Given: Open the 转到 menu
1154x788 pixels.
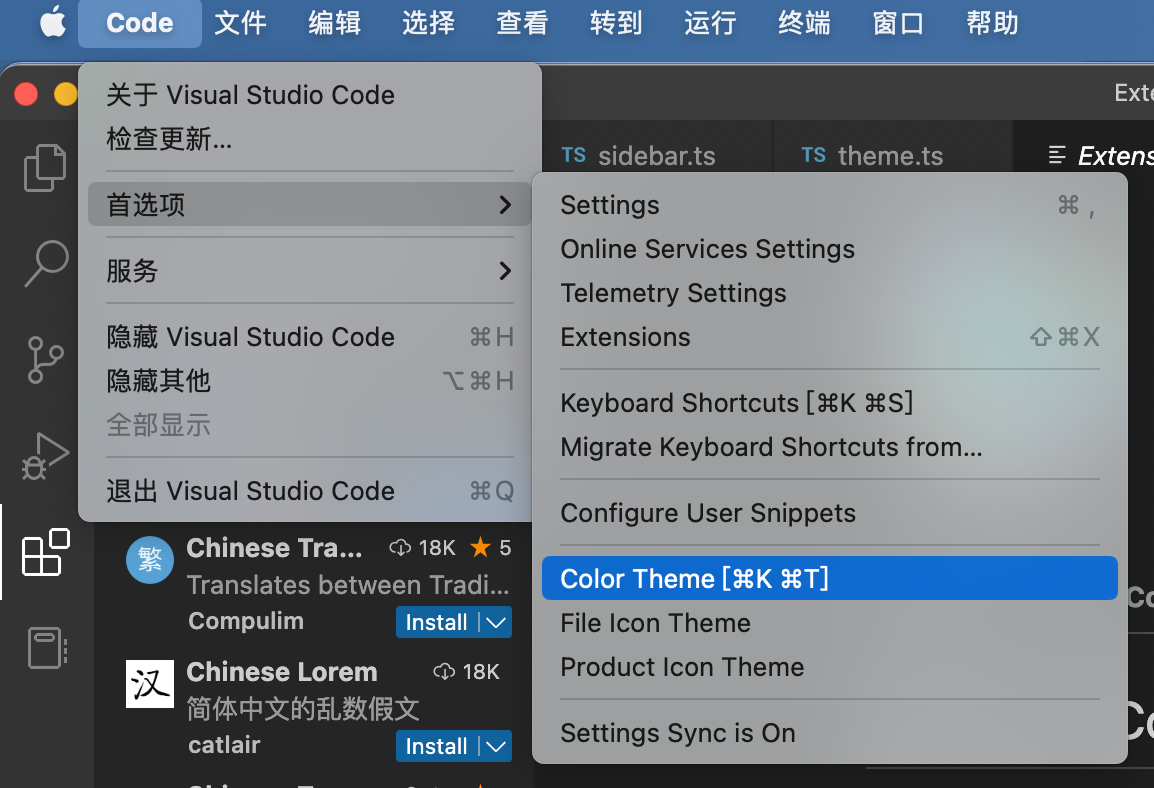Looking at the screenshot, I should (x=617, y=23).
